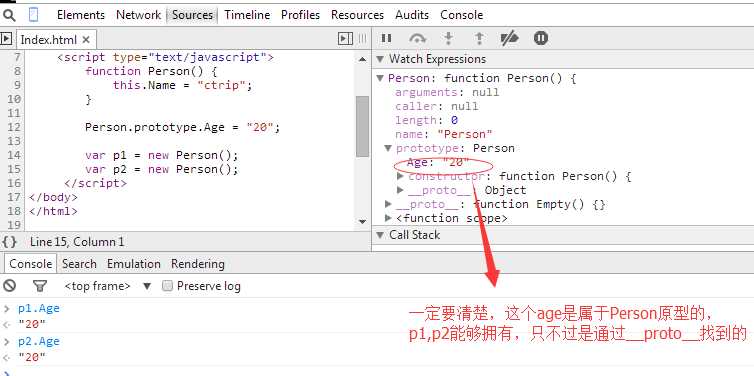Click the var p1 = new Person() line

(162, 155)
